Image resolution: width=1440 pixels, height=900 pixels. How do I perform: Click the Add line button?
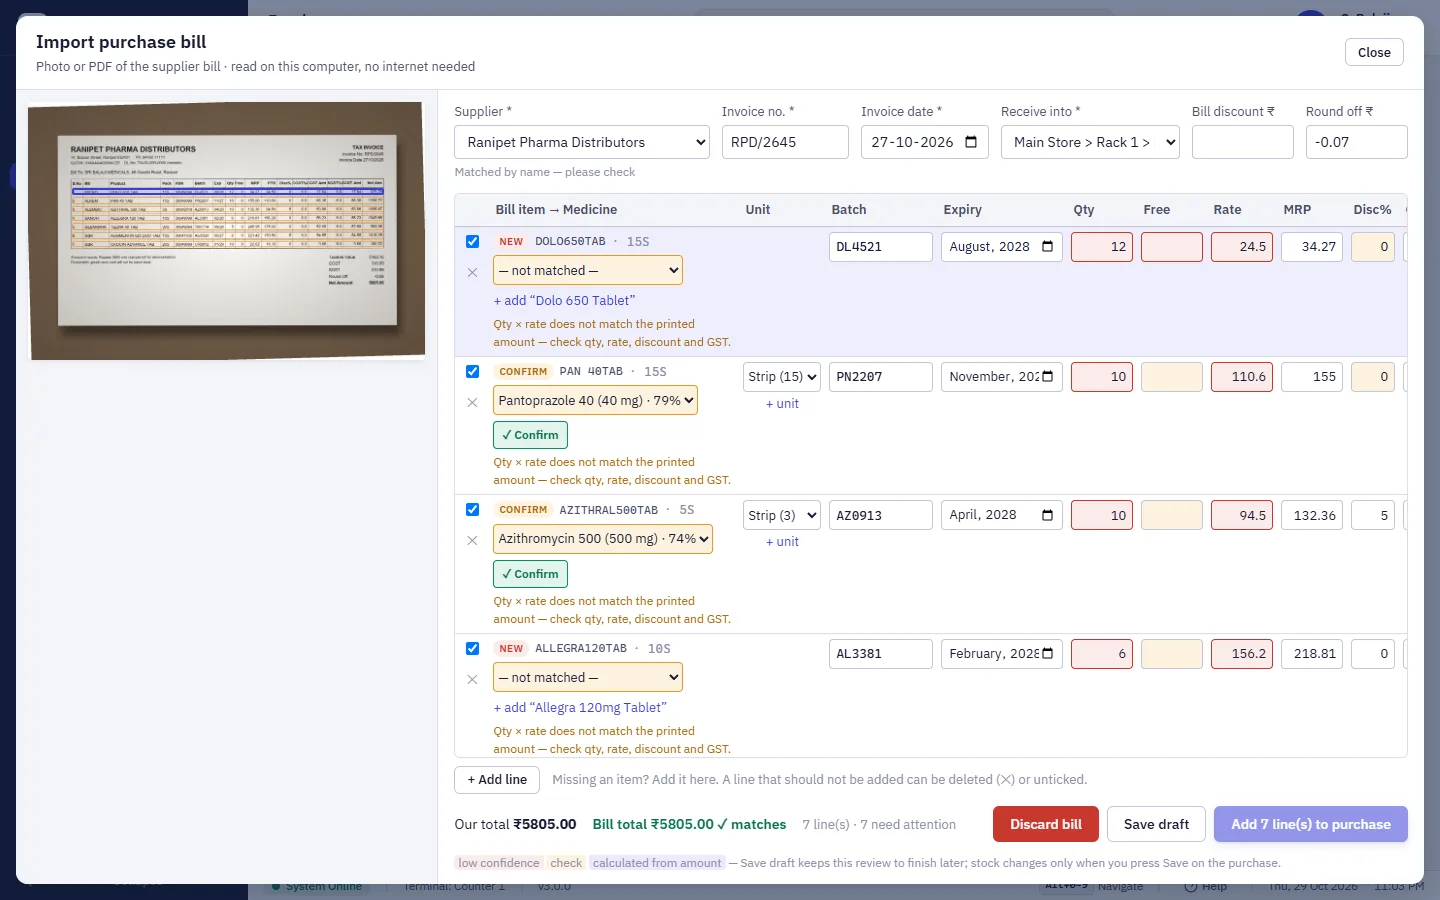point(497,780)
